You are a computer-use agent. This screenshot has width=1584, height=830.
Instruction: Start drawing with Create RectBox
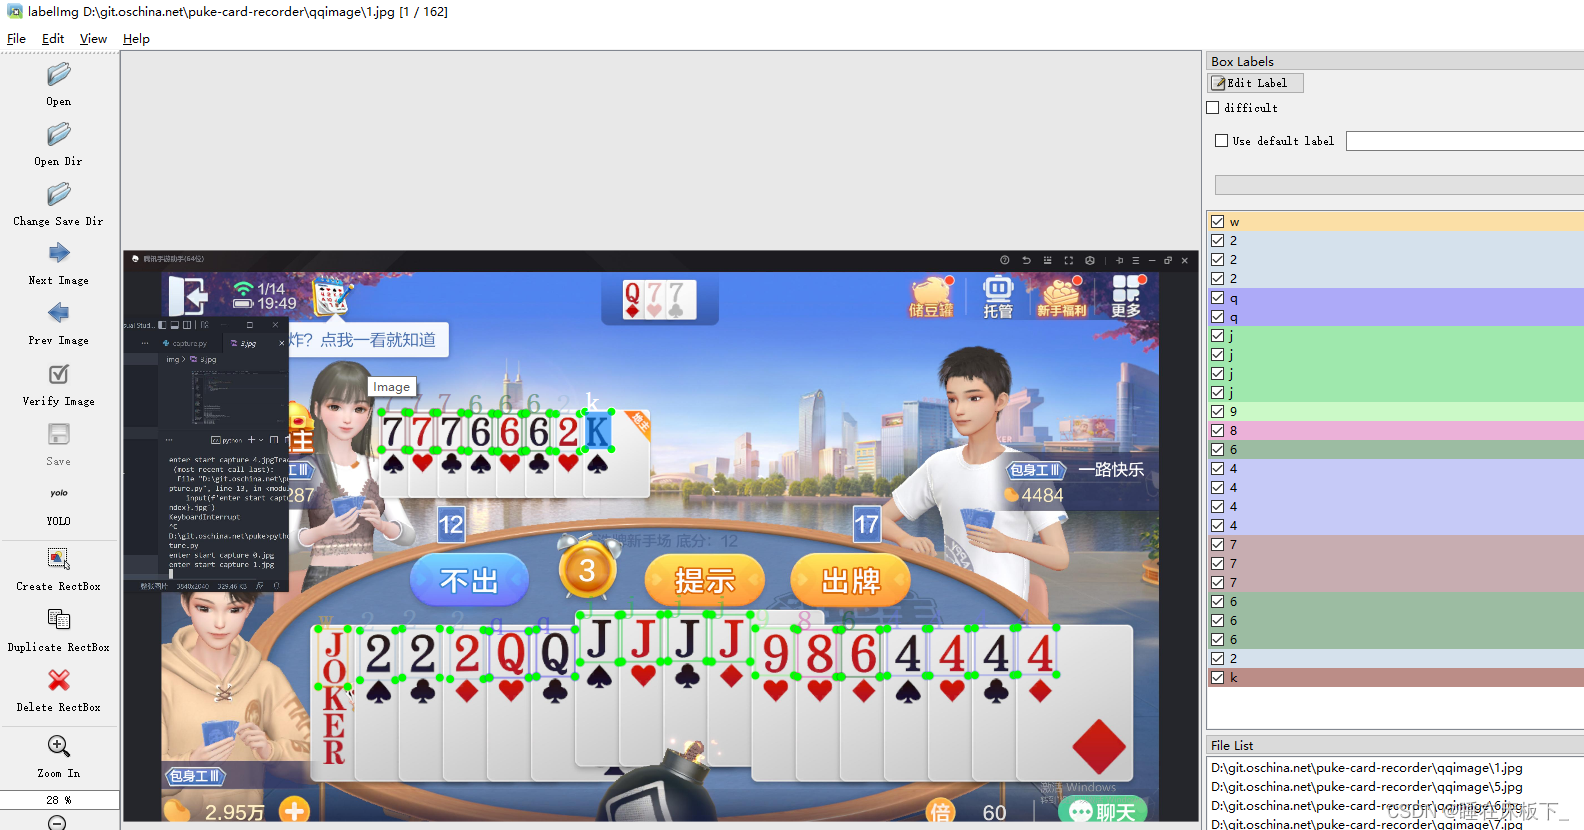(59, 559)
